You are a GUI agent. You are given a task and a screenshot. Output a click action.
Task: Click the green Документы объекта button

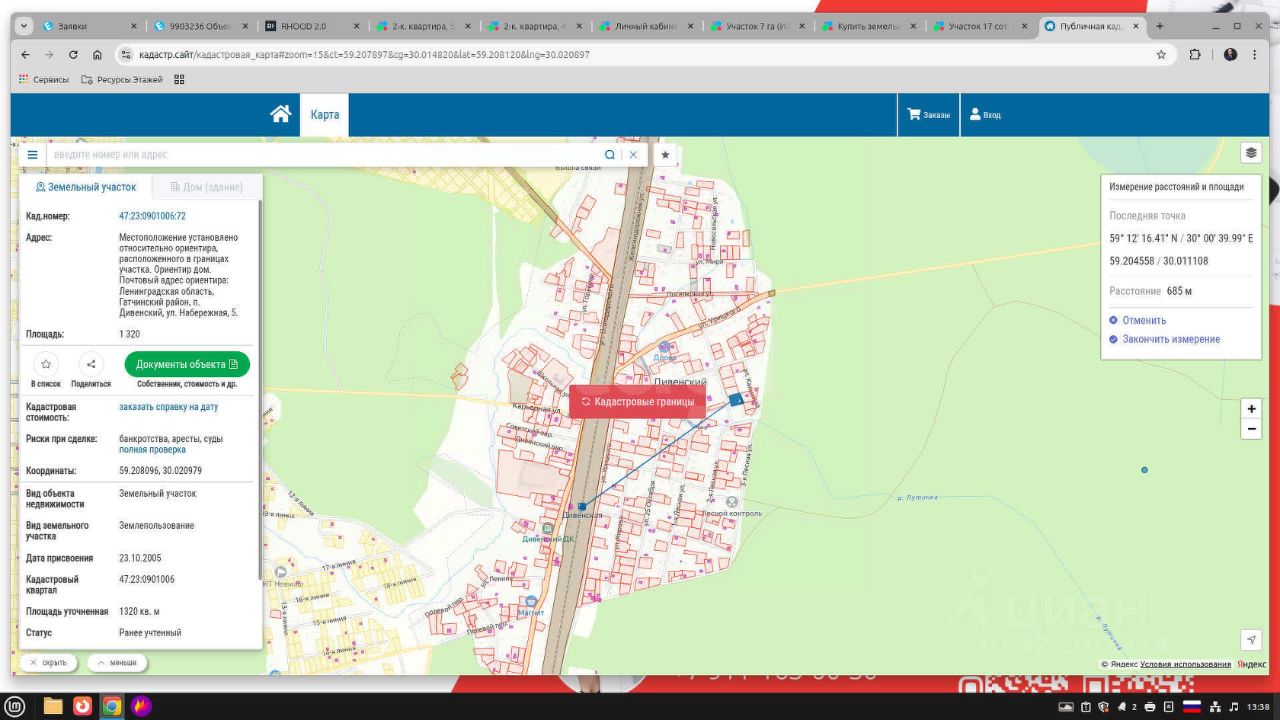click(x=187, y=364)
